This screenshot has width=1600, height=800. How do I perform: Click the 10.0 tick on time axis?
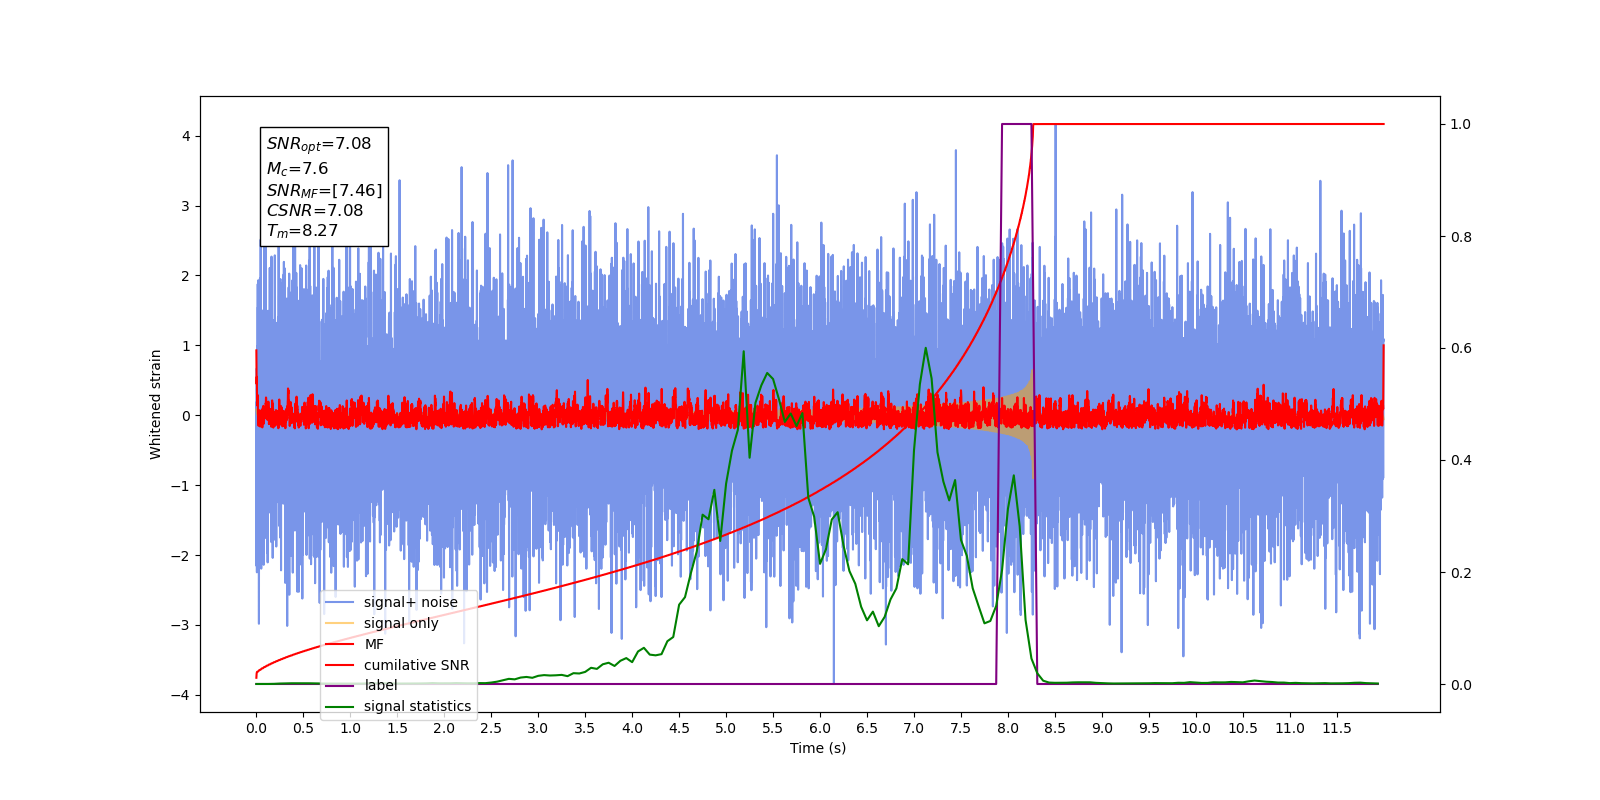pos(1196,728)
